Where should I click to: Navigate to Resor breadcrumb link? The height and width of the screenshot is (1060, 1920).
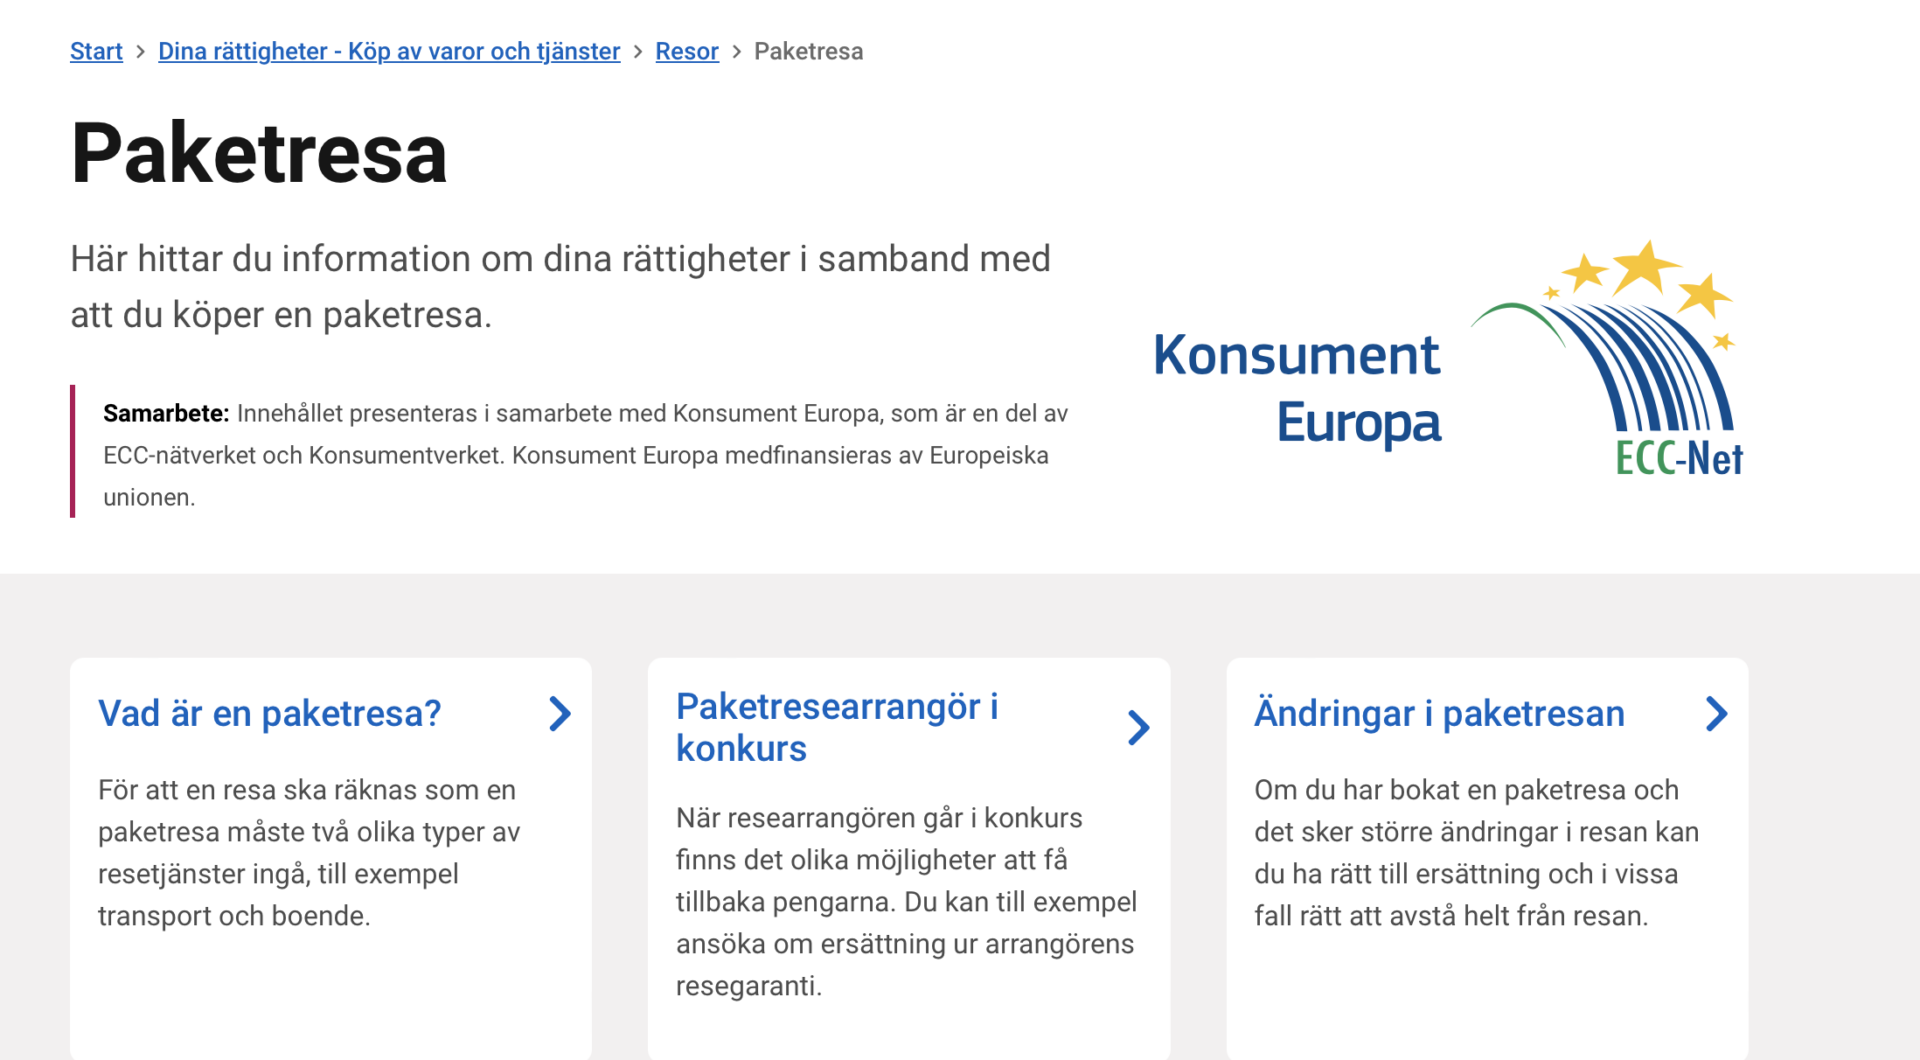pyautogui.click(x=687, y=51)
